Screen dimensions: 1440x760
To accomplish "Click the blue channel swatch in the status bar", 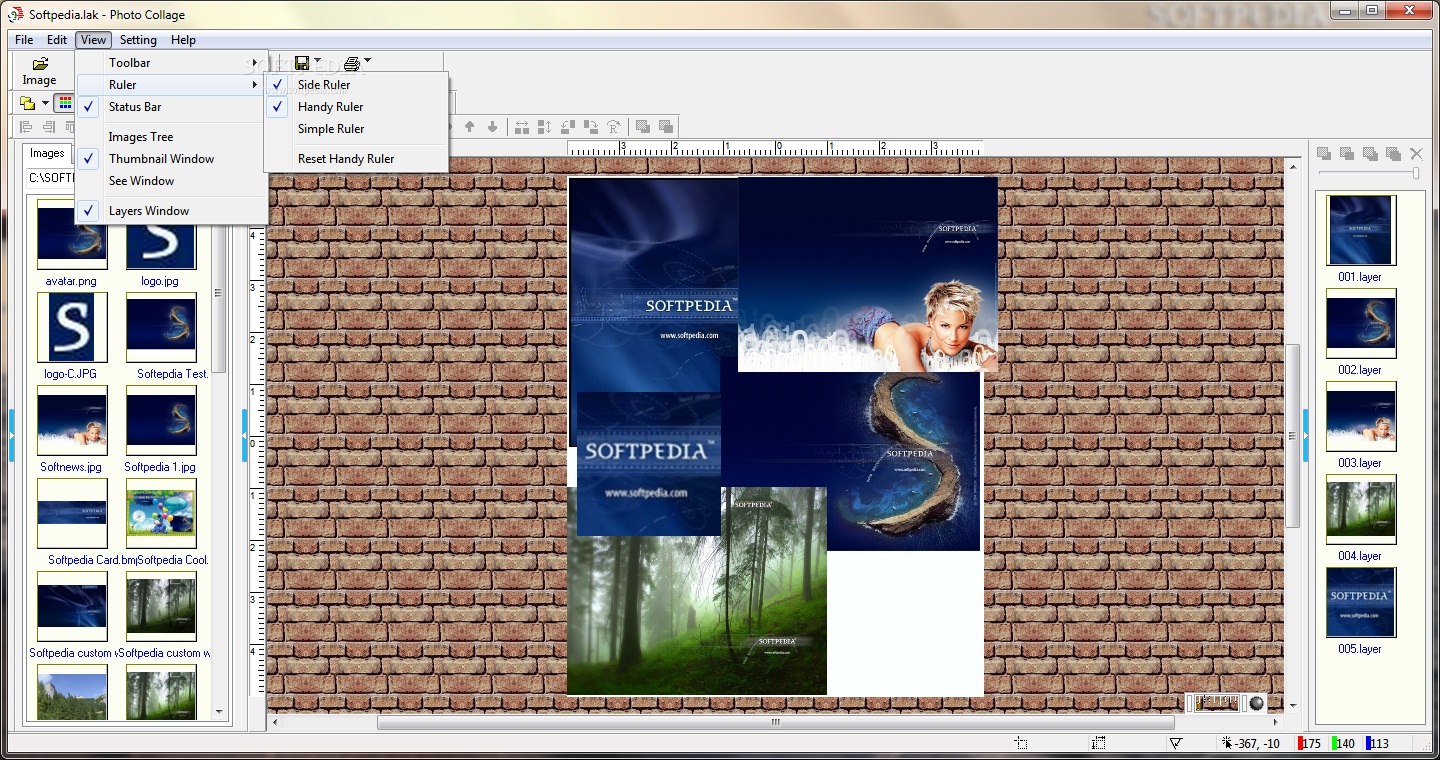I will click(1368, 743).
